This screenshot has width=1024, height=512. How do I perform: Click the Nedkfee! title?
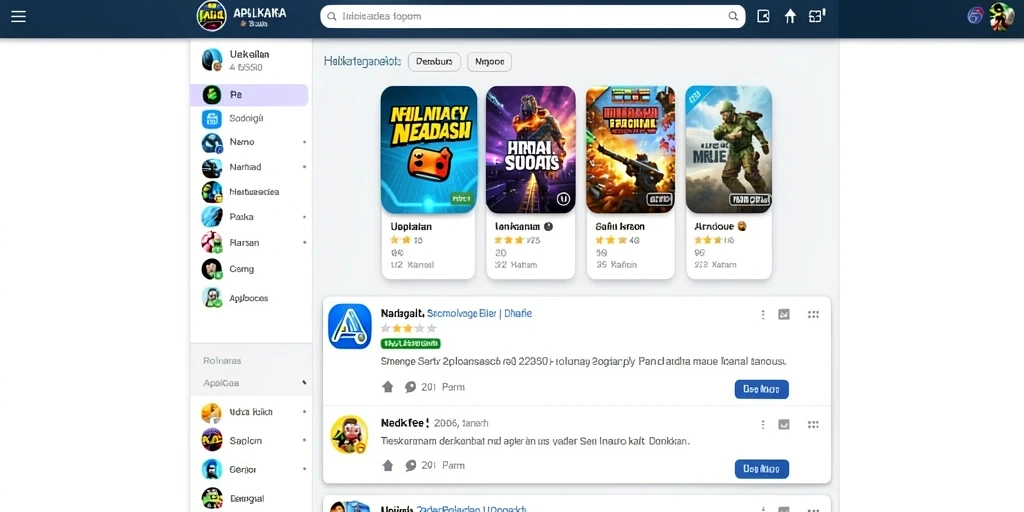(x=405, y=423)
